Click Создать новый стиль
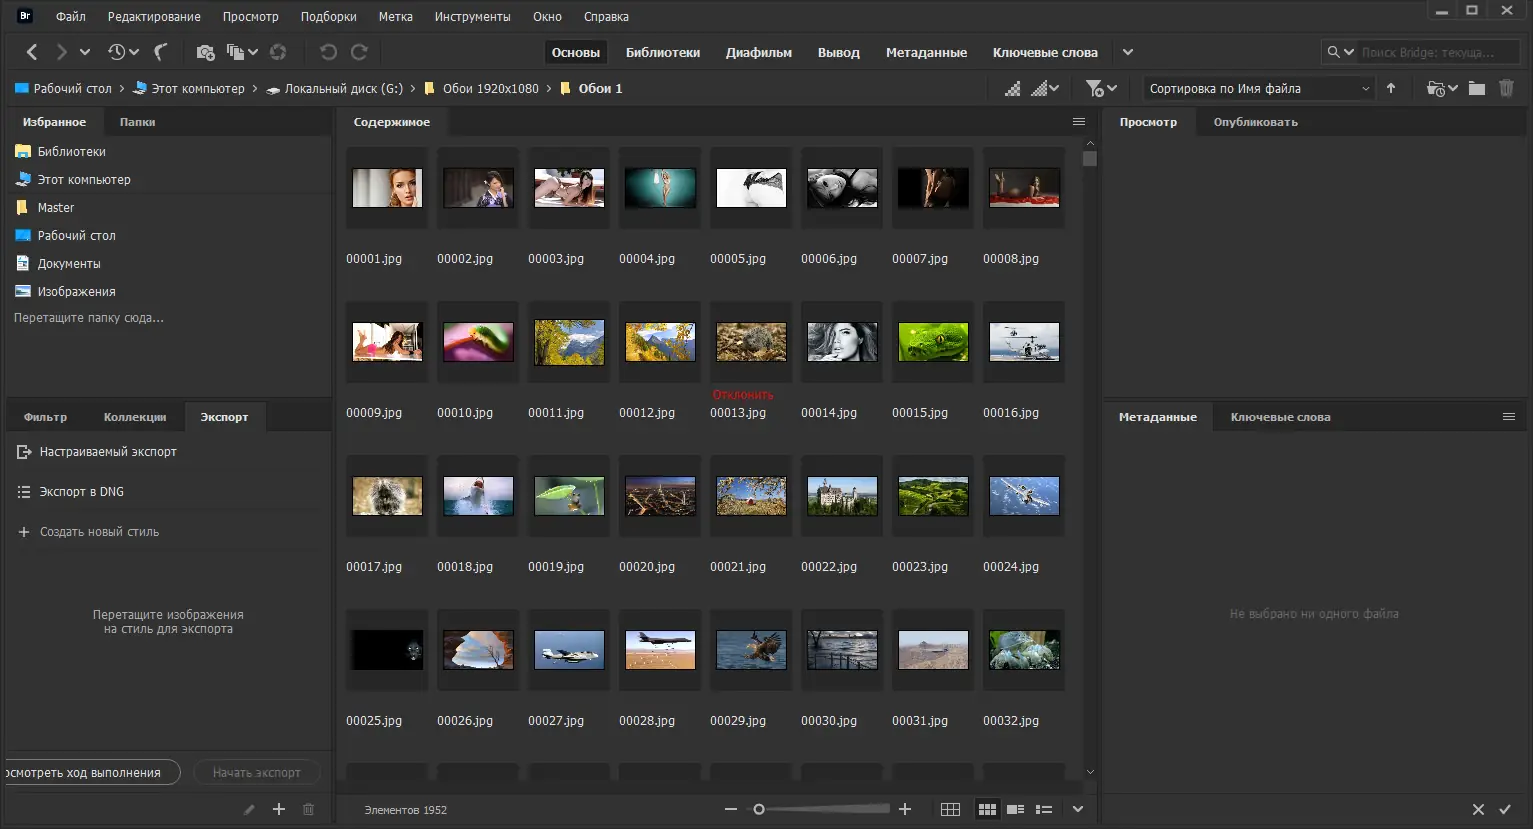 point(99,532)
